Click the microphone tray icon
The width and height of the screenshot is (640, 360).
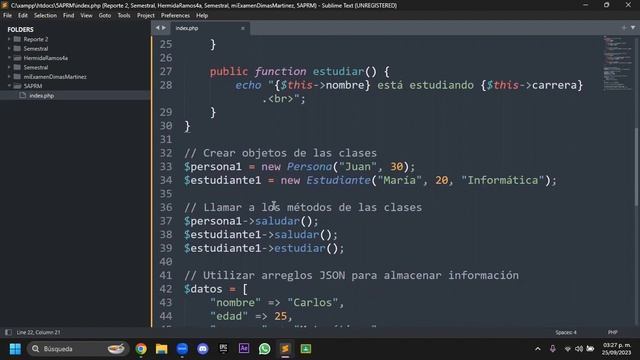click(552, 349)
